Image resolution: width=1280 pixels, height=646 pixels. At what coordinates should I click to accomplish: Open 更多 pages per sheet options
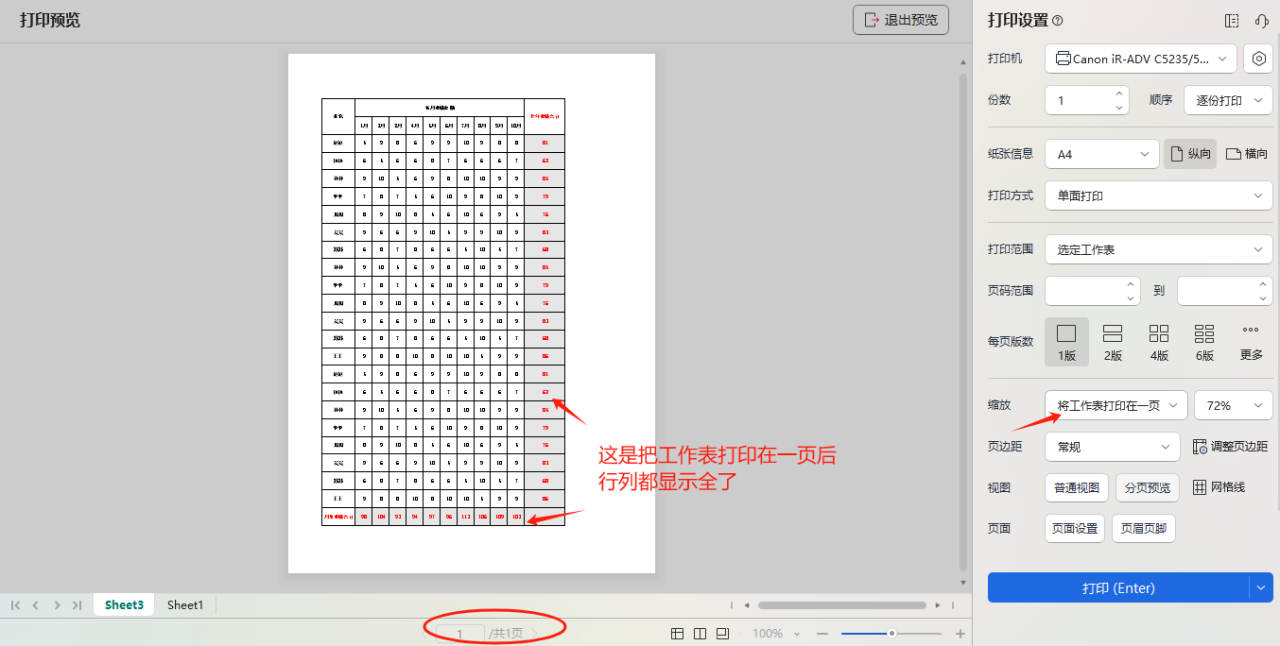1251,341
